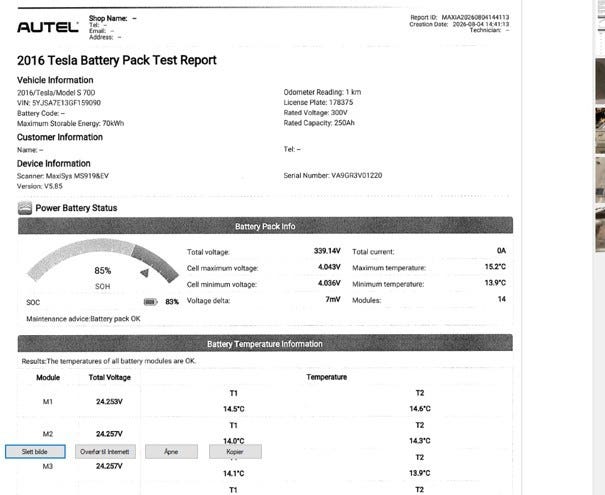605x495 pixels.
Task: Click M2 T2 temperature '14.3°C'
Action: (x=420, y=441)
